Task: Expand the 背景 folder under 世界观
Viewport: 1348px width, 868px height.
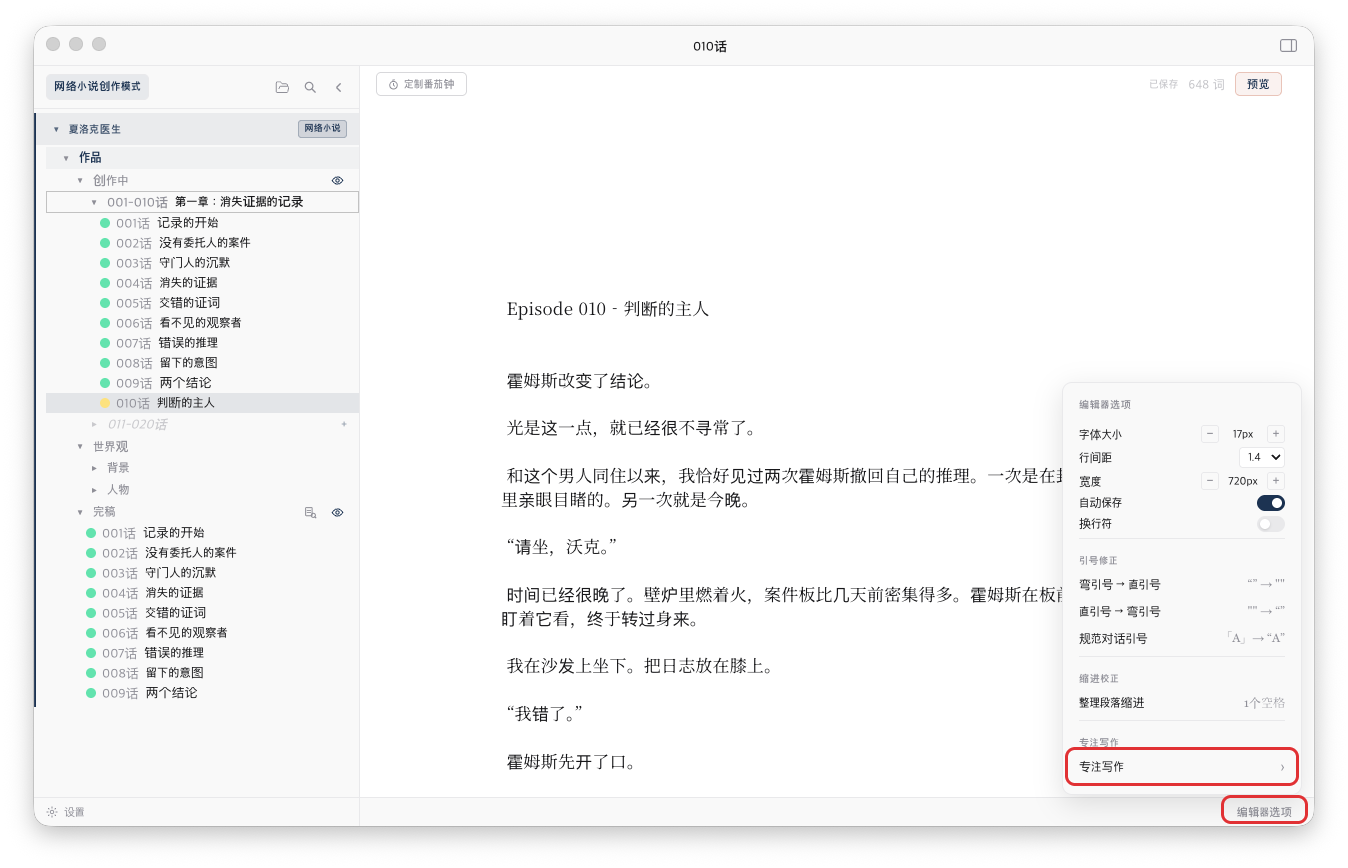Action: [95, 468]
